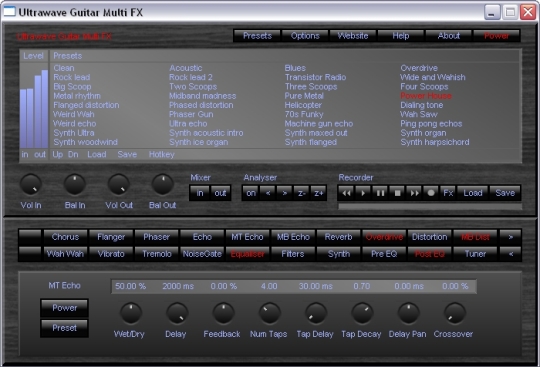Stop the recorder with the square button
540x367 pixels.
(x=397, y=193)
